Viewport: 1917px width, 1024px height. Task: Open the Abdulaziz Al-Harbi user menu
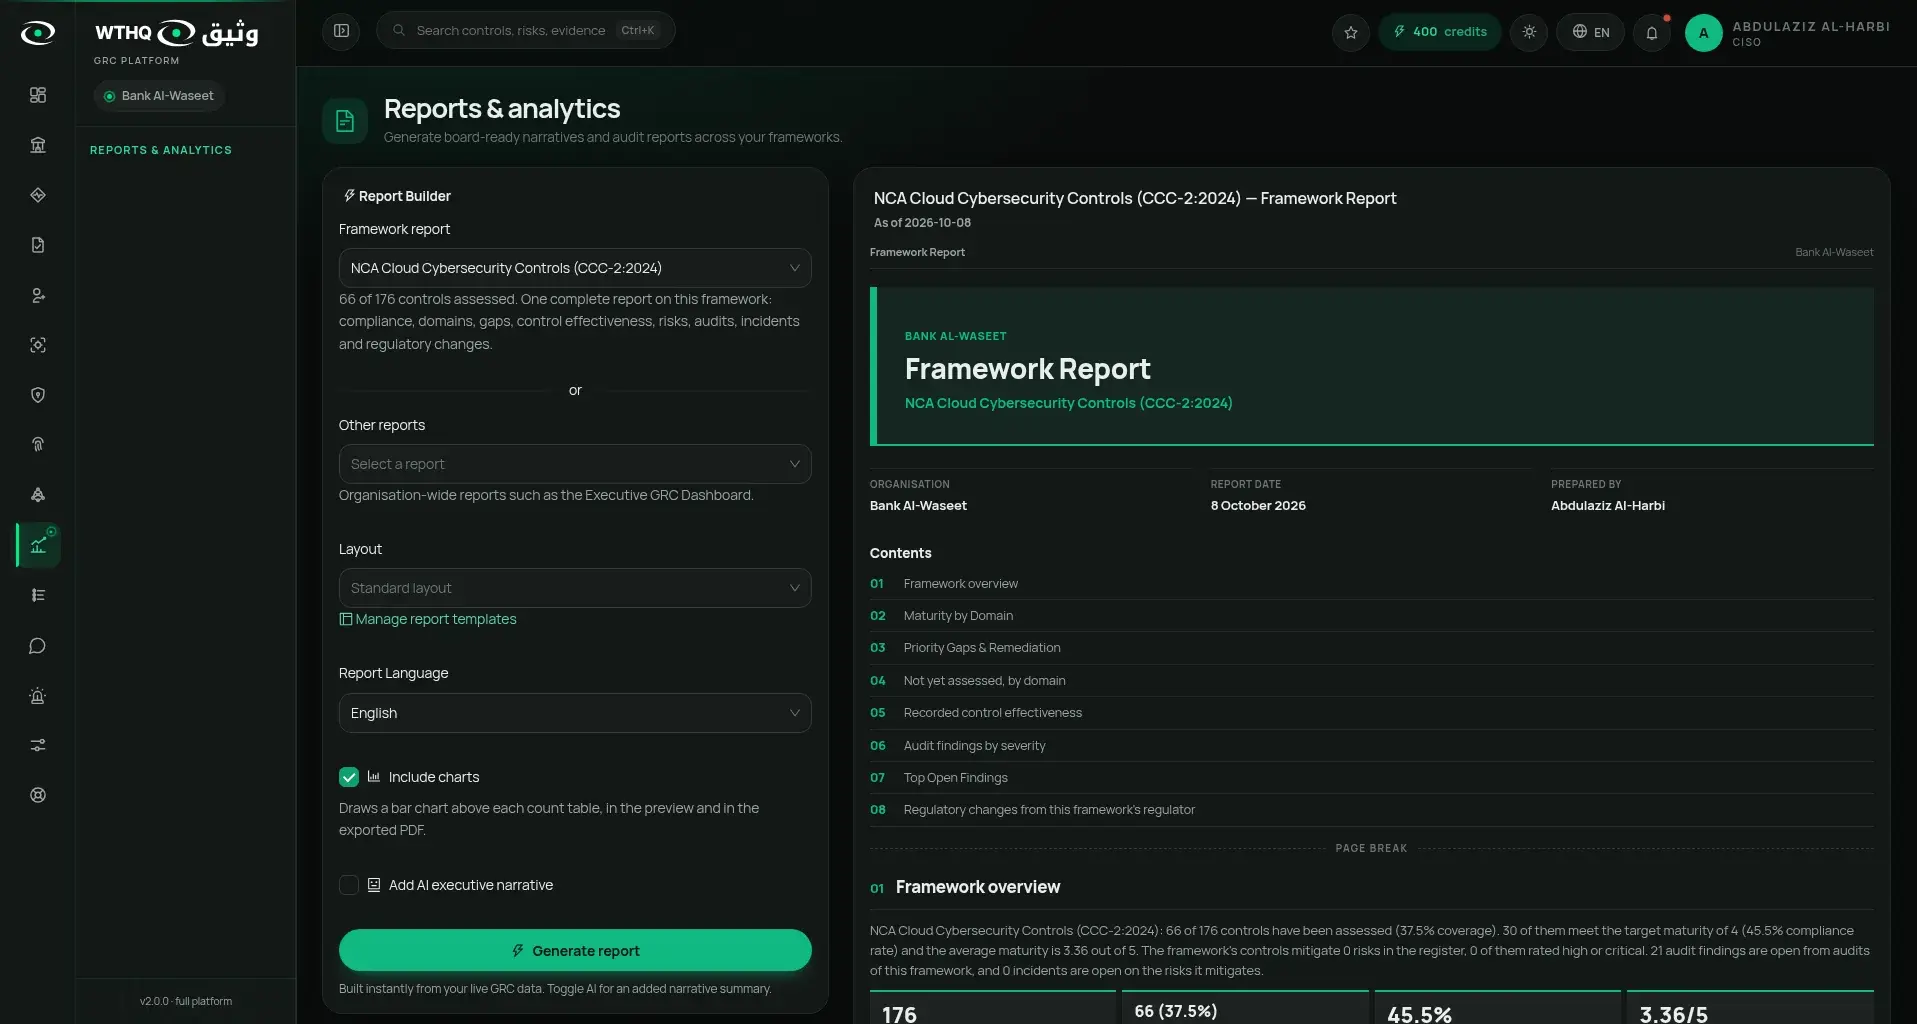tap(1788, 33)
